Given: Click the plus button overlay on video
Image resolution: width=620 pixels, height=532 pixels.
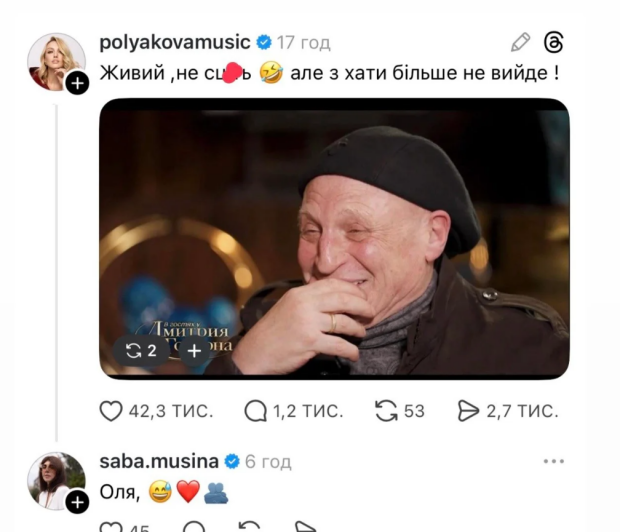Looking at the screenshot, I should click(x=194, y=351).
